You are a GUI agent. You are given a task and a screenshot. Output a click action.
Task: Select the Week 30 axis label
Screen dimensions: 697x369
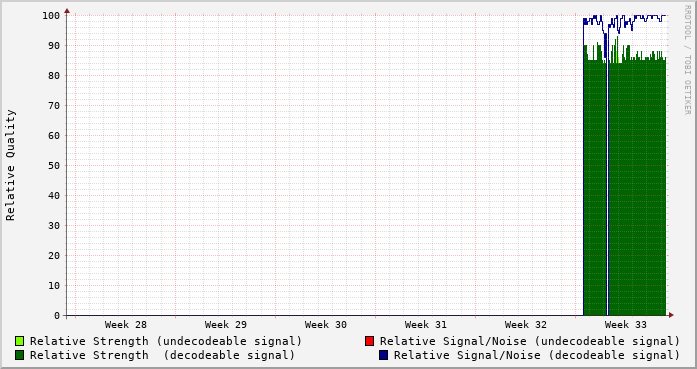326,325
